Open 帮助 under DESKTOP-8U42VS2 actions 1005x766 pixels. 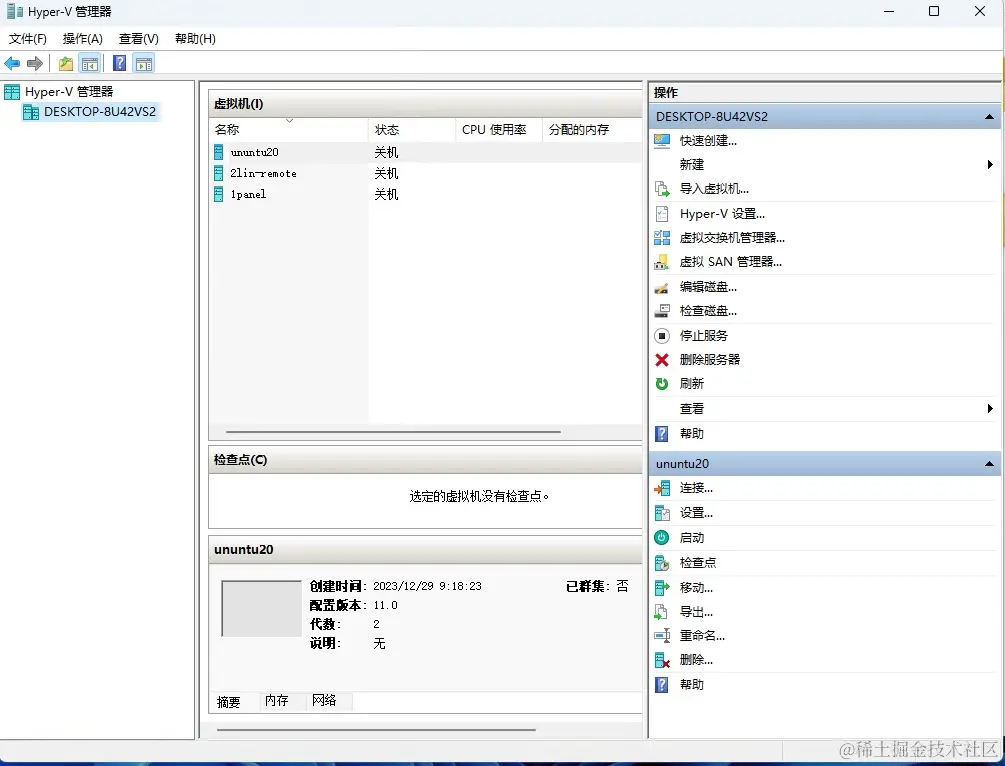pos(692,433)
